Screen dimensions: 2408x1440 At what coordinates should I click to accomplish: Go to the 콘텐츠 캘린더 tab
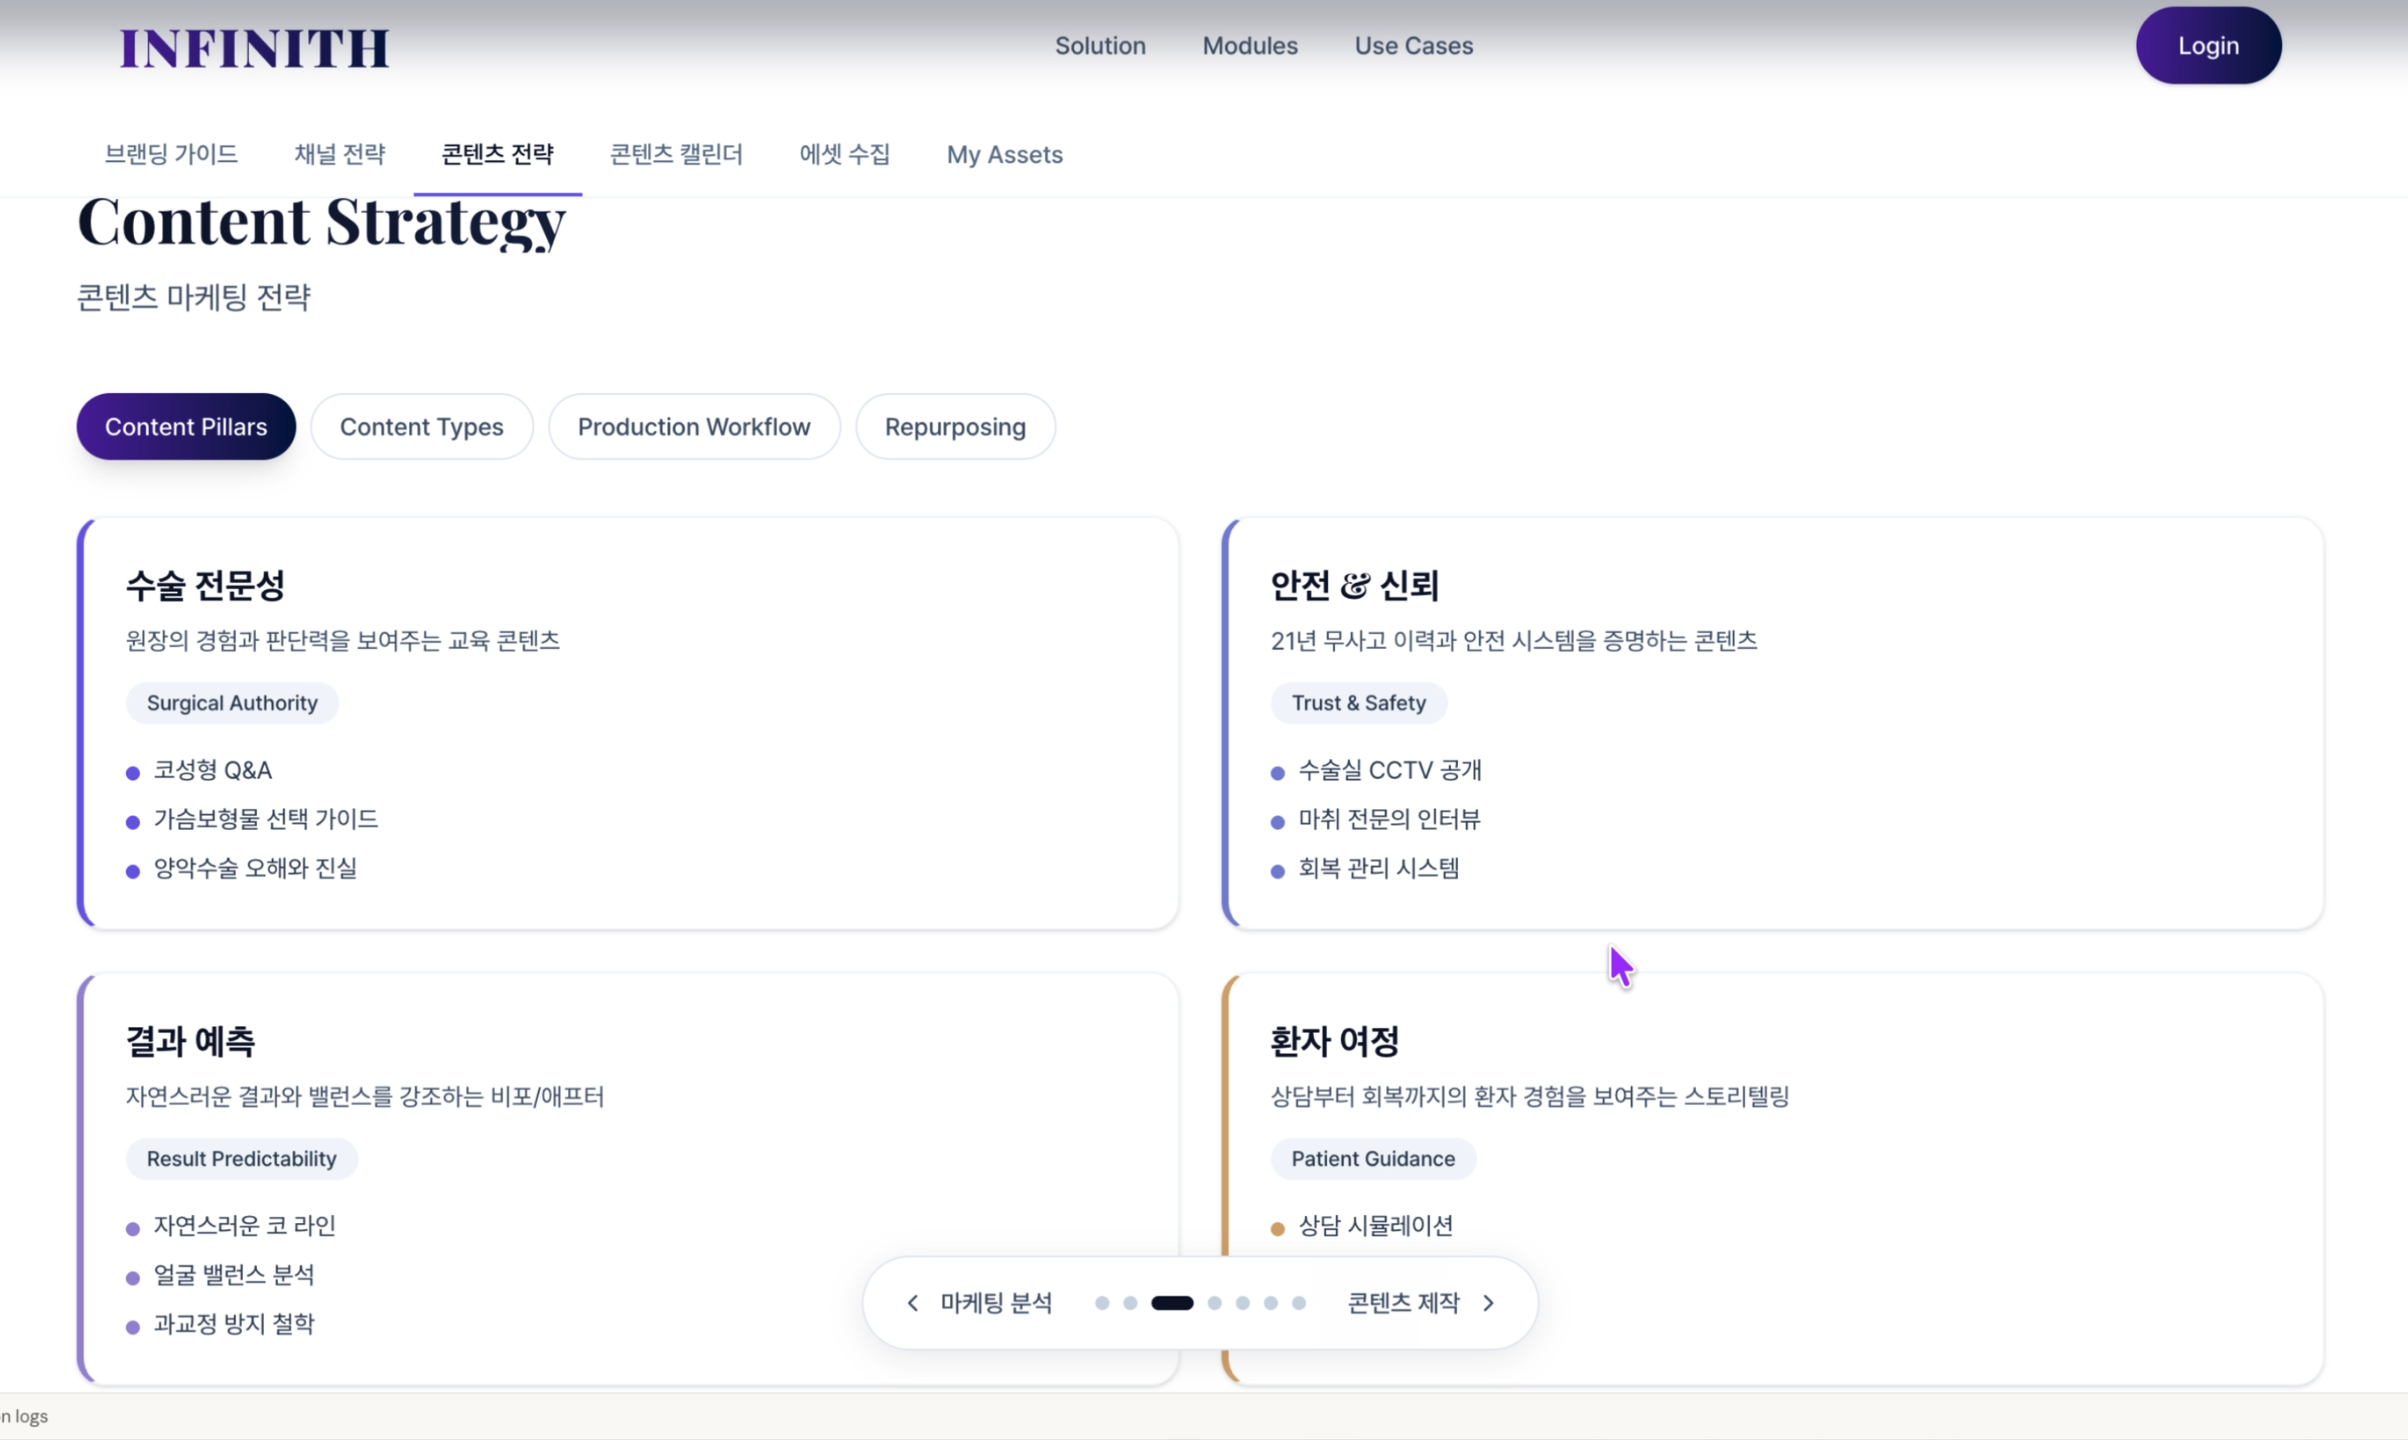click(x=676, y=154)
